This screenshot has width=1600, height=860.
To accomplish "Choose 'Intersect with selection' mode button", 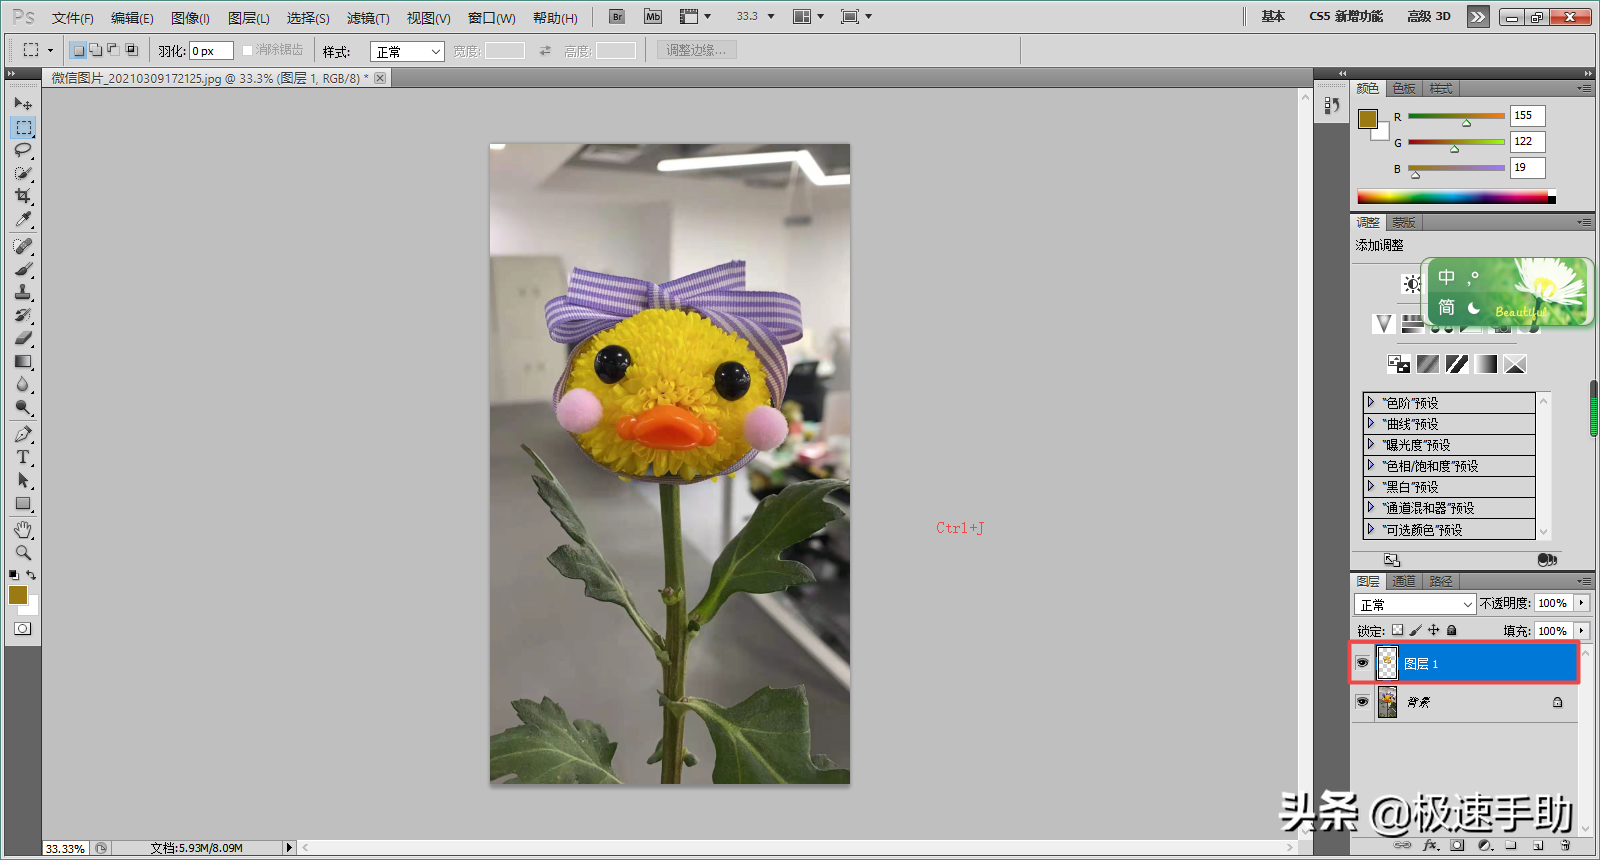I will pos(131,50).
